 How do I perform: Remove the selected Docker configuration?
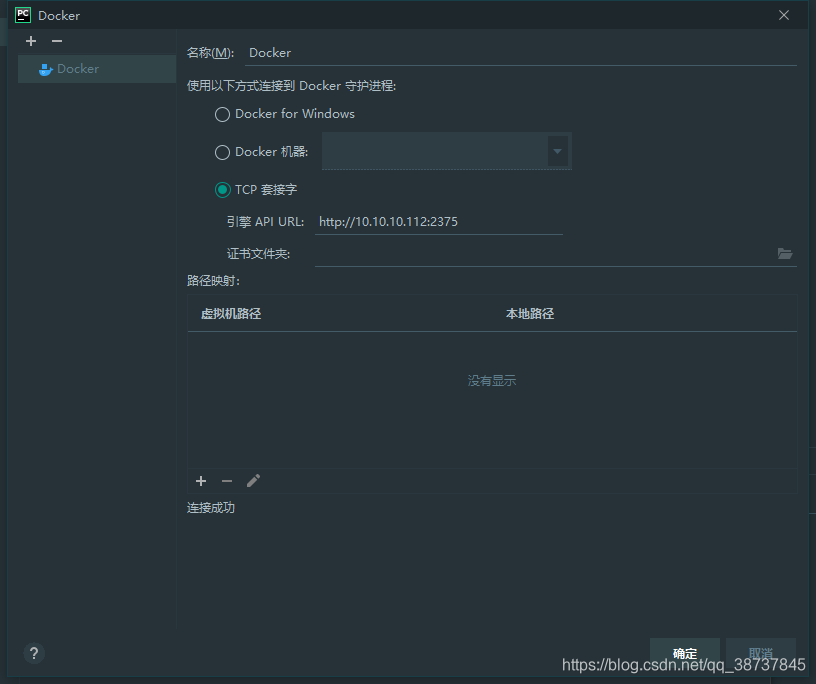click(x=57, y=41)
